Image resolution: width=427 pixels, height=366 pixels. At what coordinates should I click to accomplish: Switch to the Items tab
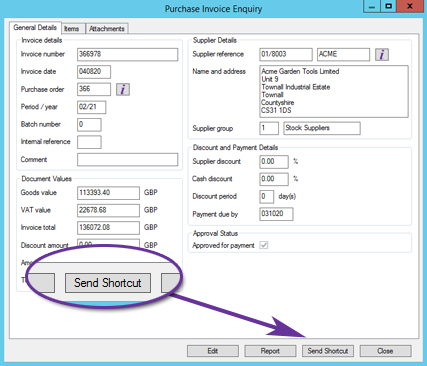[72, 29]
